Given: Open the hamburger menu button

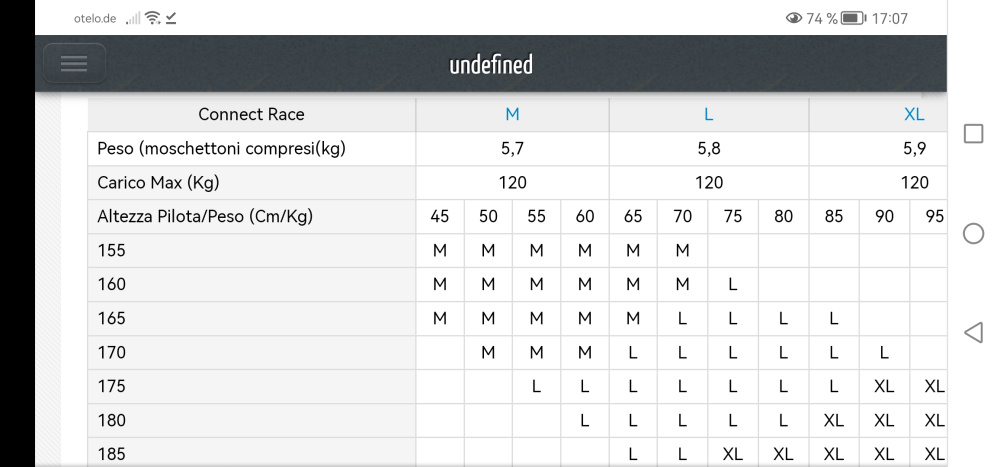Looking at the screenshot, I should point(74,64).
